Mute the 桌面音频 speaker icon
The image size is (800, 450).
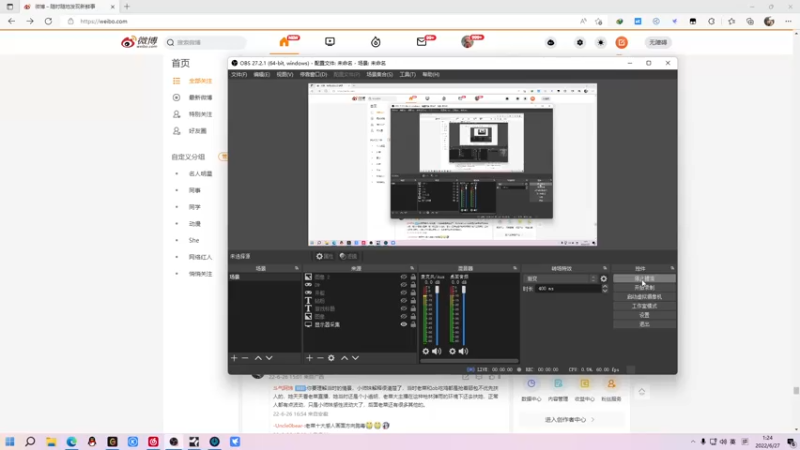point(463,351)
